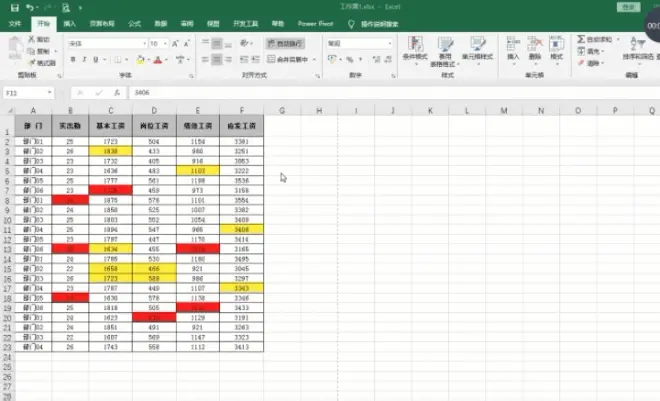The height and width of the screenshot is (401, 660).
Task: Toggle Align Left
Action: tap(205, 59)
